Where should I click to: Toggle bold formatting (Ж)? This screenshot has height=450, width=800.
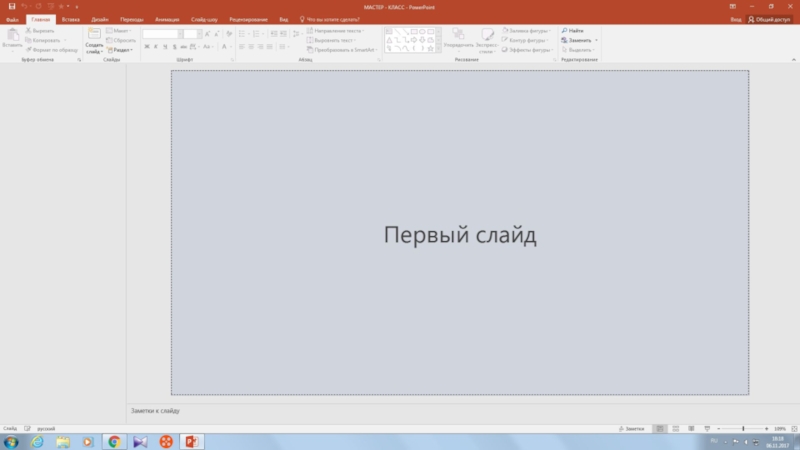click(x=147, y=47)
